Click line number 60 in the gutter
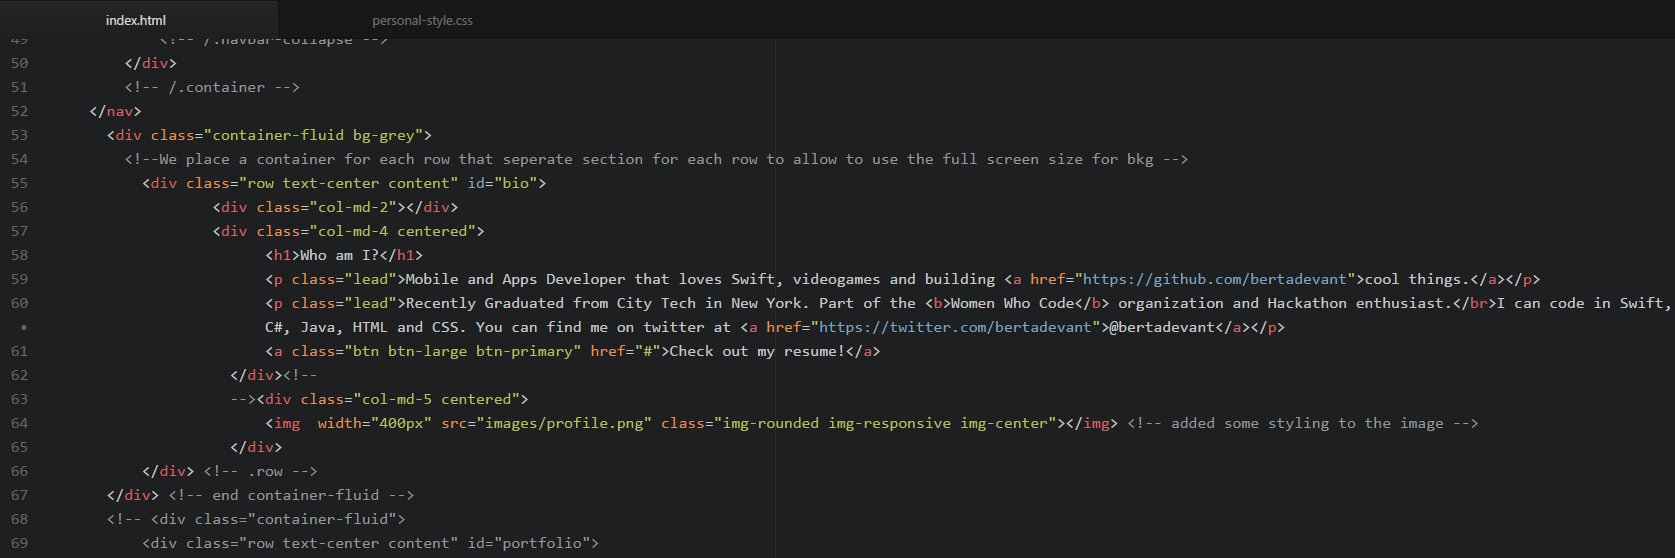The image size is (1675, 558). pyautogui.click(x=19, y=303)
